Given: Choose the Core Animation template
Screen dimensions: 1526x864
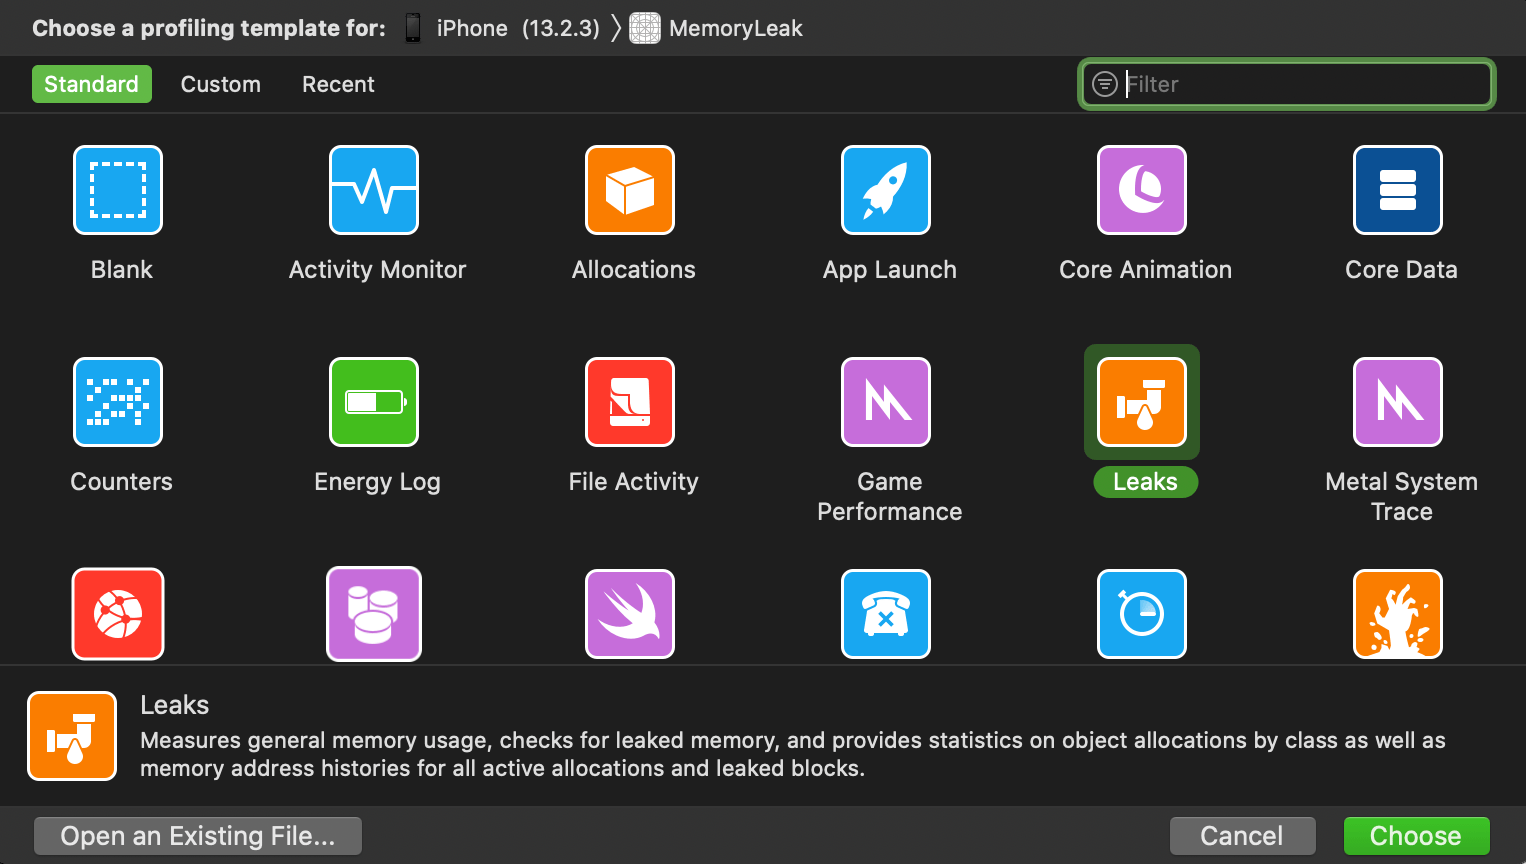Looking at the screenshot, I should point(1142,190).
